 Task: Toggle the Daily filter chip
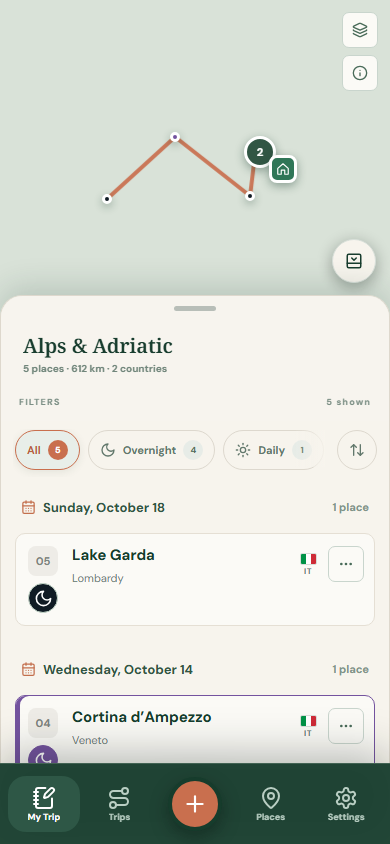[x=273, y=450]
